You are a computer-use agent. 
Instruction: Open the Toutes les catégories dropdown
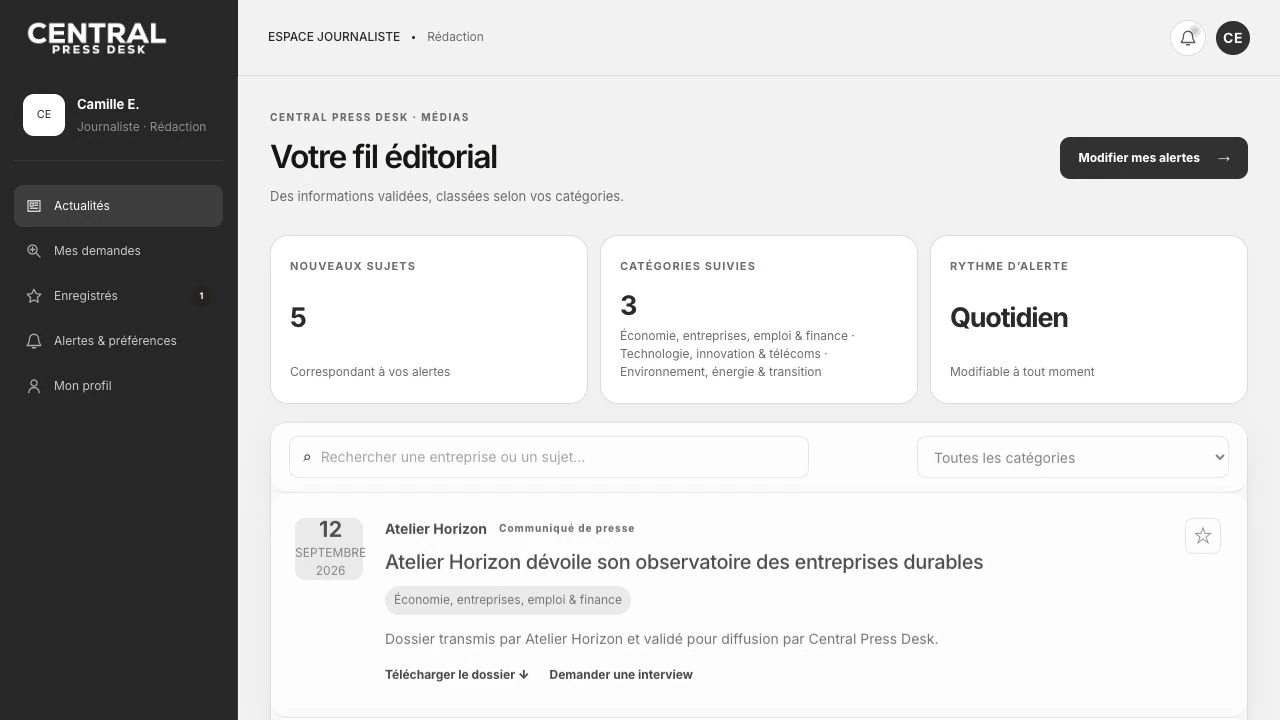(1072, 457)
